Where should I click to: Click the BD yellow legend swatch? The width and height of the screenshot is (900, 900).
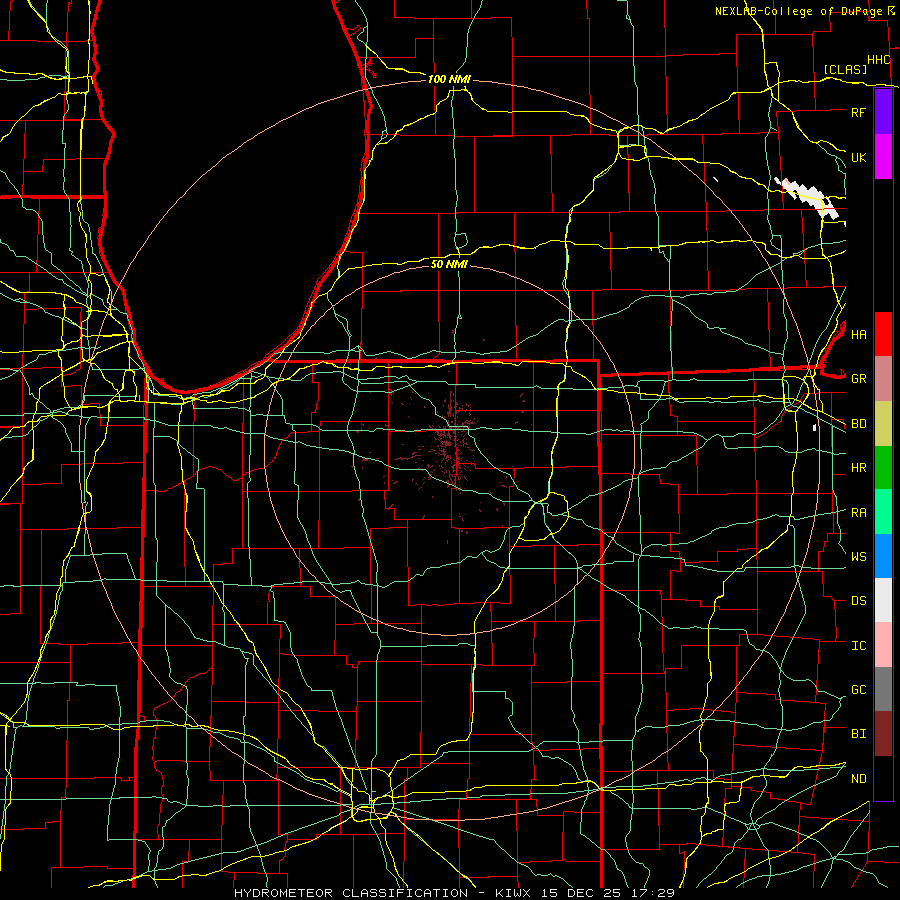(x=883, y=424)
